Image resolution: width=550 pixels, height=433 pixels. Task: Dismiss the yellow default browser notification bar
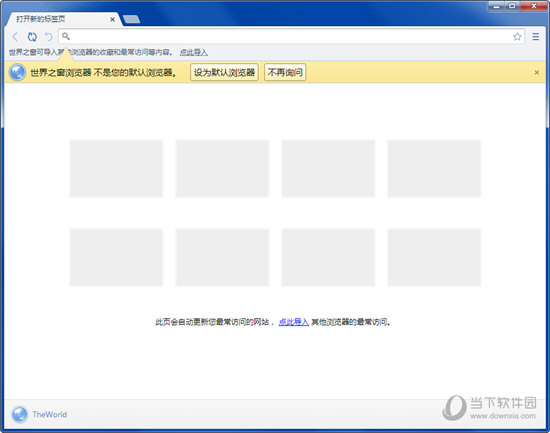[x=536, y=73]
